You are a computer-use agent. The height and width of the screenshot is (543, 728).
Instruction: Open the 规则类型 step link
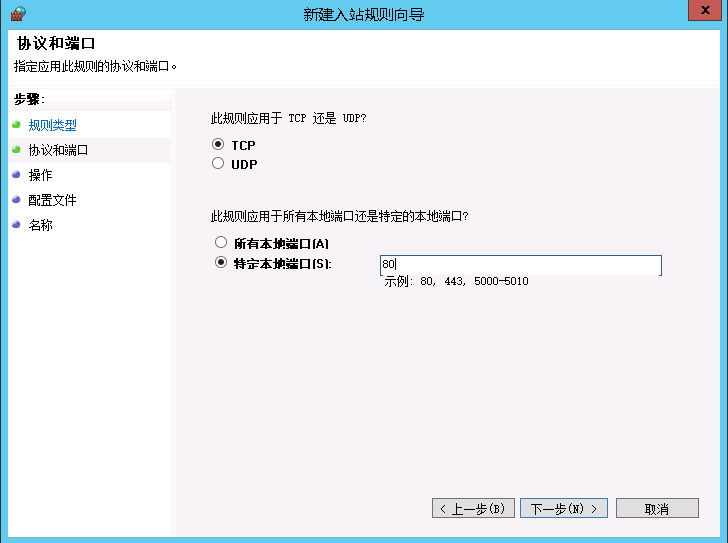(52, 125)
